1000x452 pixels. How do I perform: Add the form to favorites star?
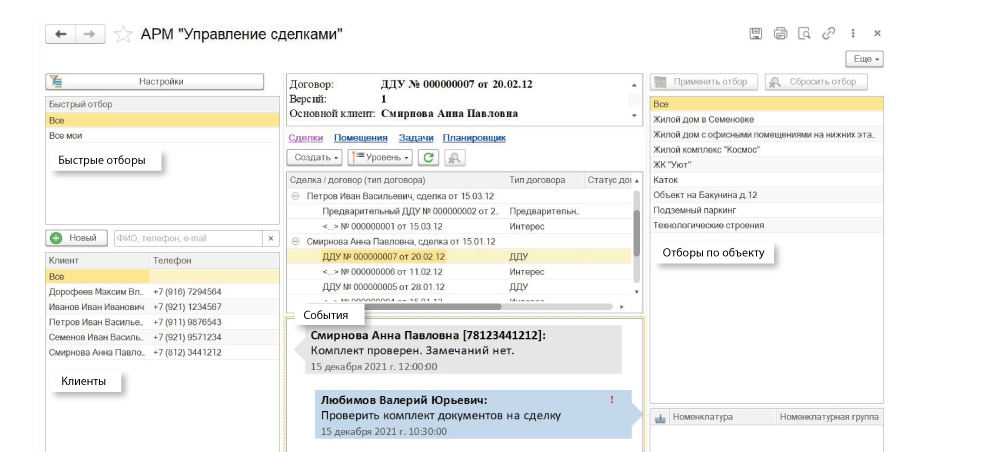123,34
